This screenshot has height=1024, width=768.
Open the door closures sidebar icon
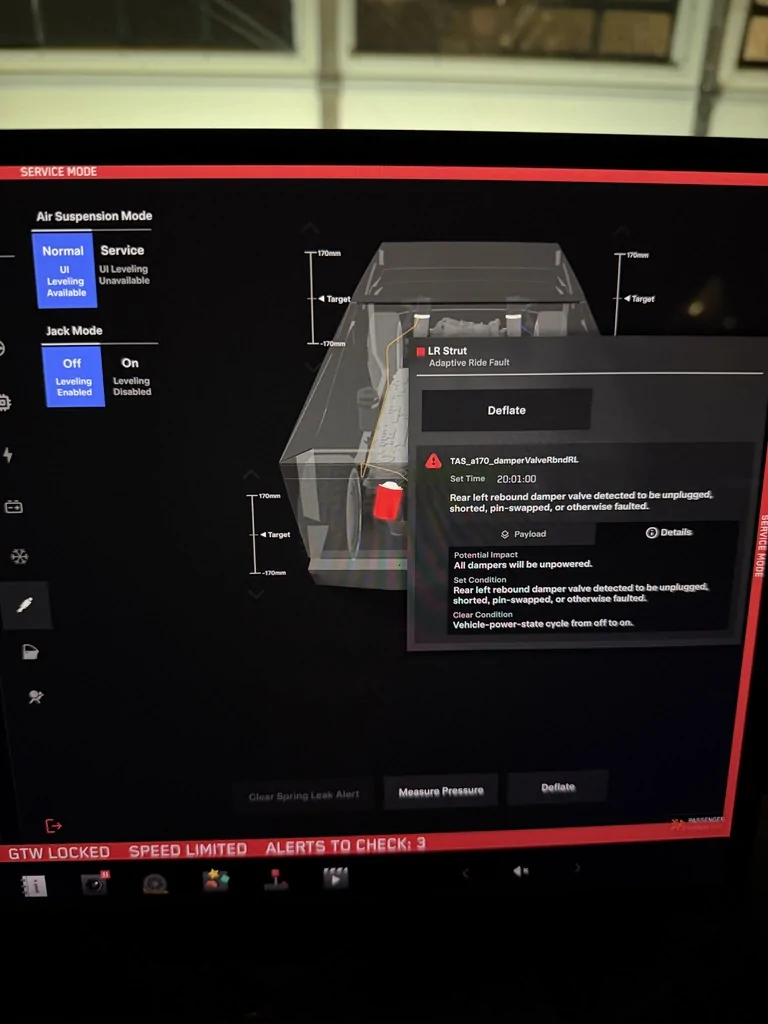[x=30, y=652]
